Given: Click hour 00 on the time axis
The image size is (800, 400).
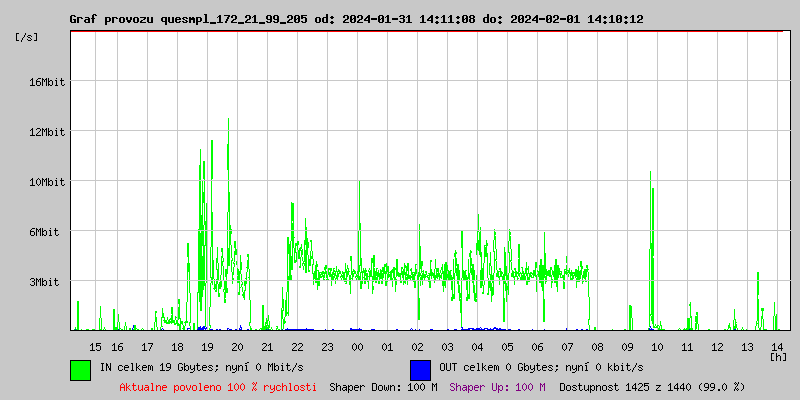Looking at the screenshot, I should [357, 346].
